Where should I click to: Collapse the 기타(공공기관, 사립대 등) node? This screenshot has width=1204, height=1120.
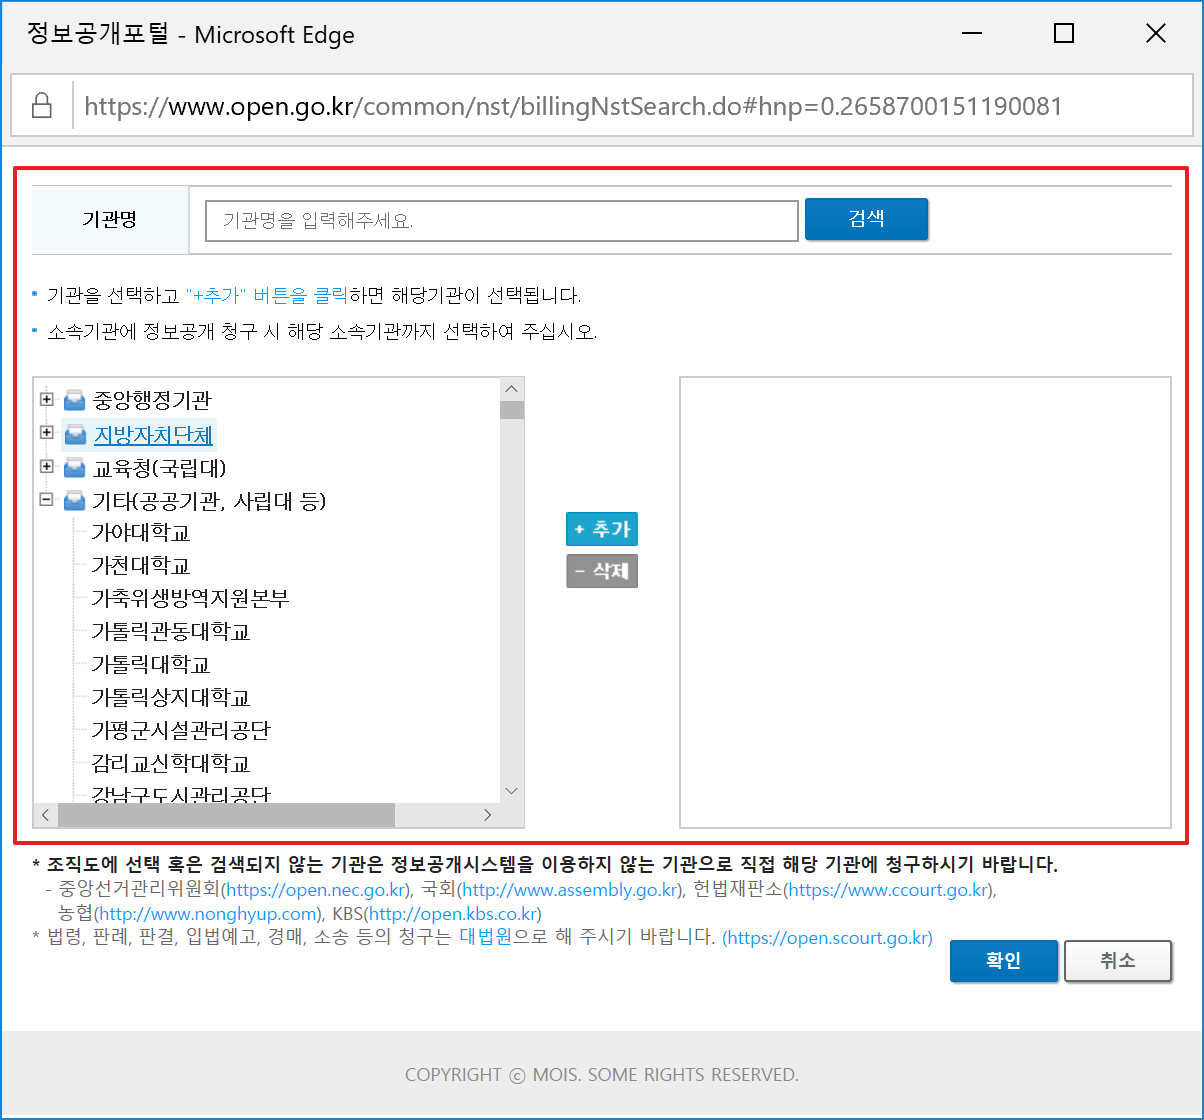(46, 500)
